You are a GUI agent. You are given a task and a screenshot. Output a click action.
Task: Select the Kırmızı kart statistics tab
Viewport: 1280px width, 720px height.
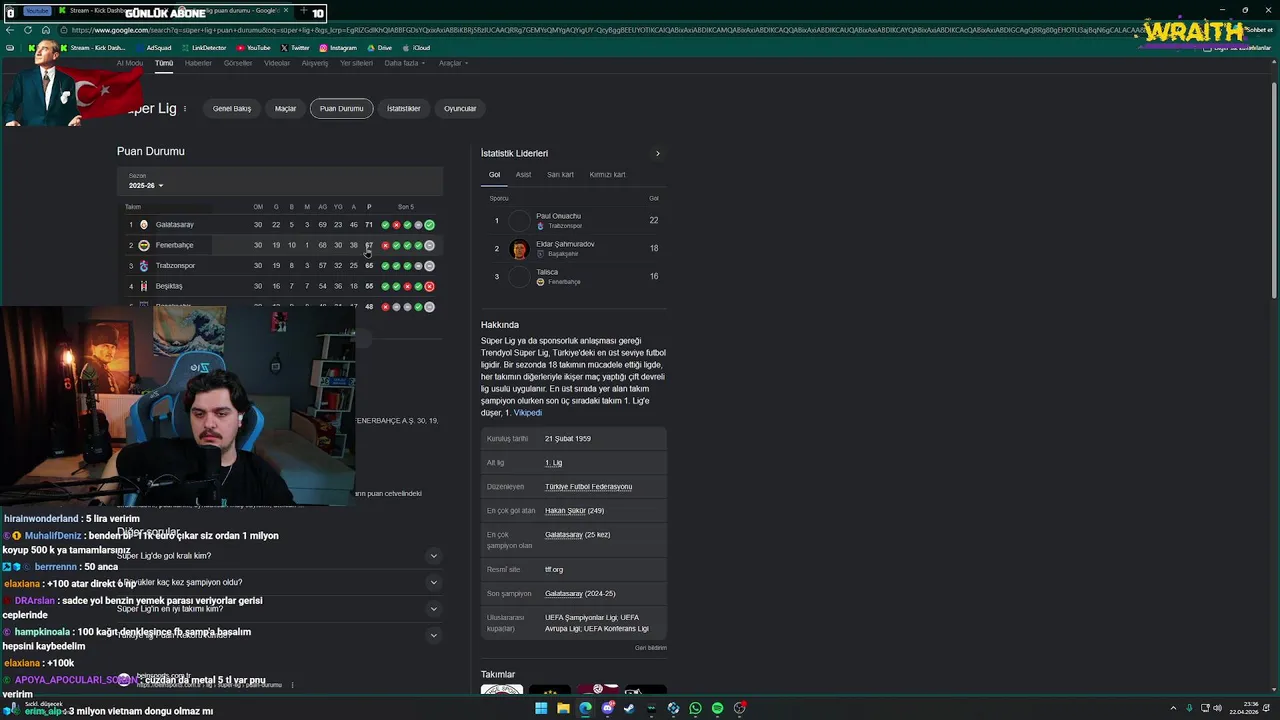(x=608, y=175)
